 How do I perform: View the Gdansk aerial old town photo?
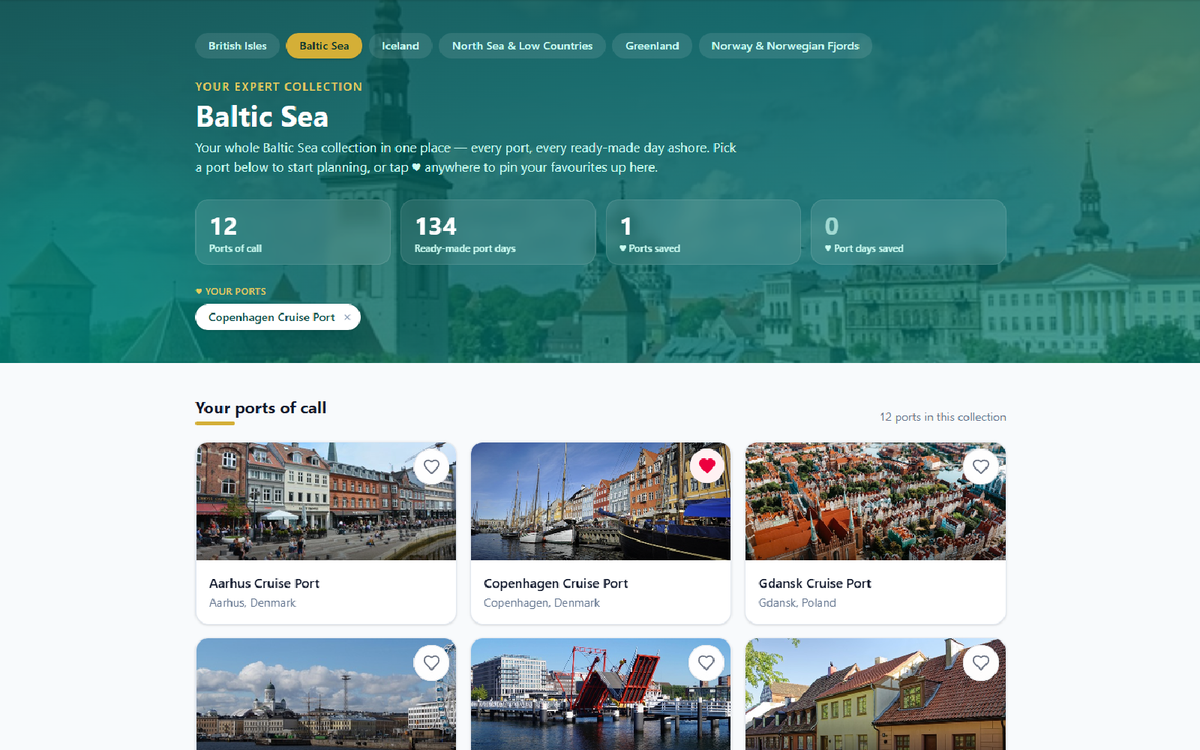[x=876, y=501]
